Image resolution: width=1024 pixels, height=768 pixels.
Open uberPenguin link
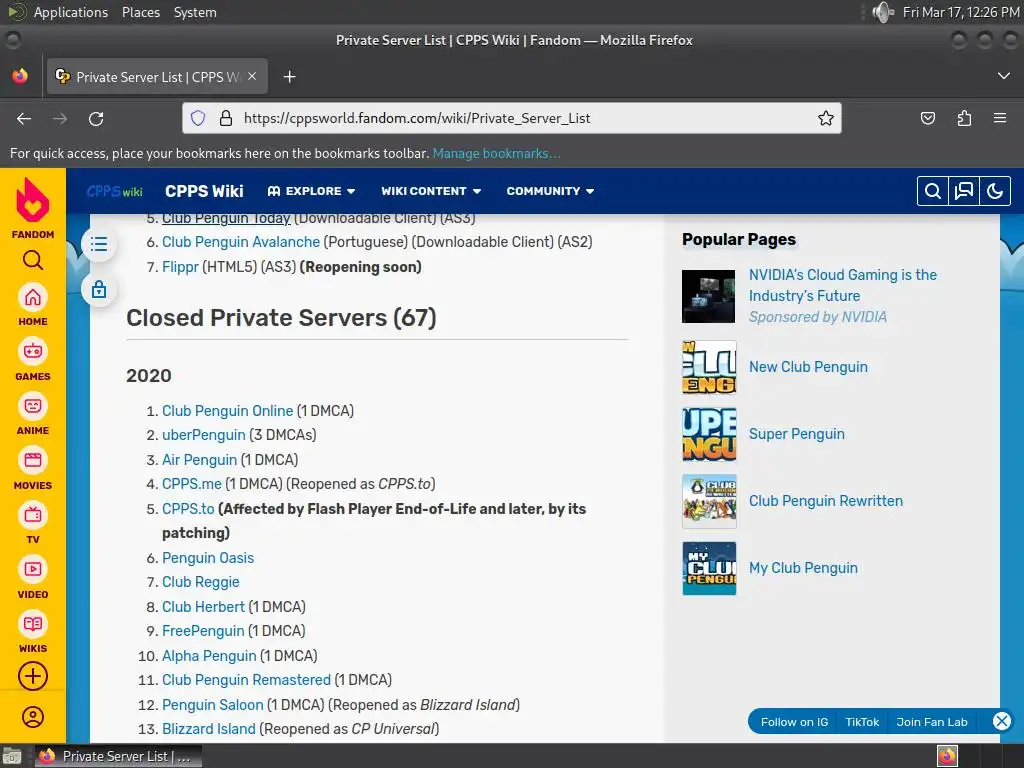click(204, 435)
